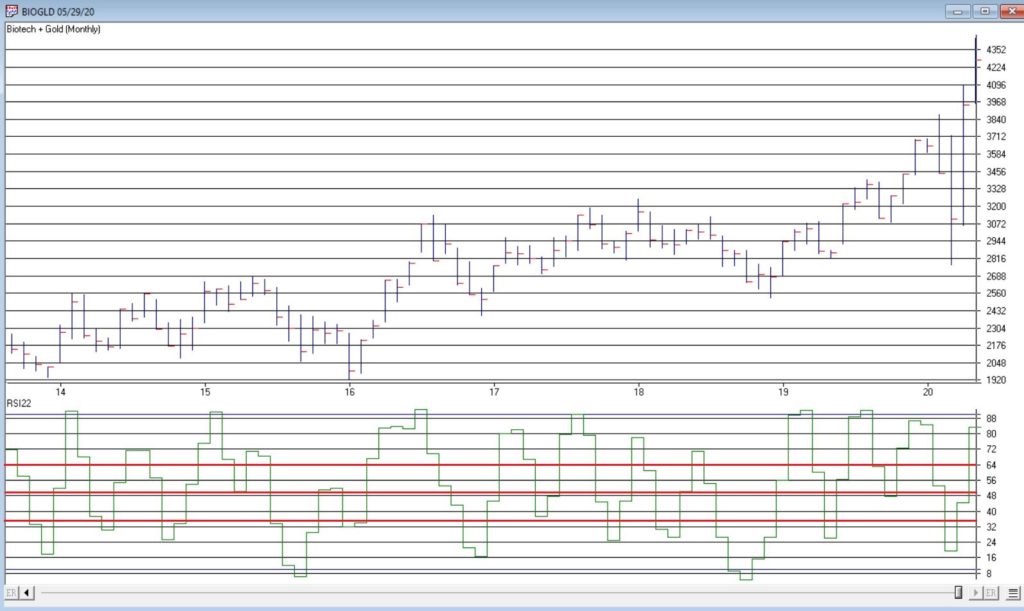Click the RSI 8 axis label
The width and height of the screenshot is (1024, 611).
991,574
